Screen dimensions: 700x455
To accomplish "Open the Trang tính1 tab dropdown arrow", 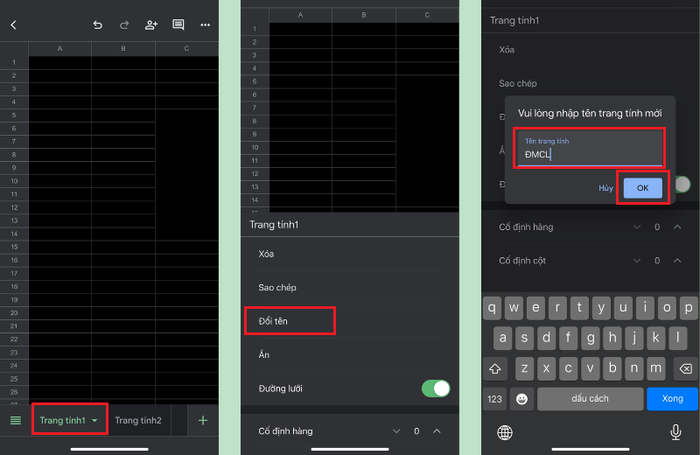I will 95,420.
